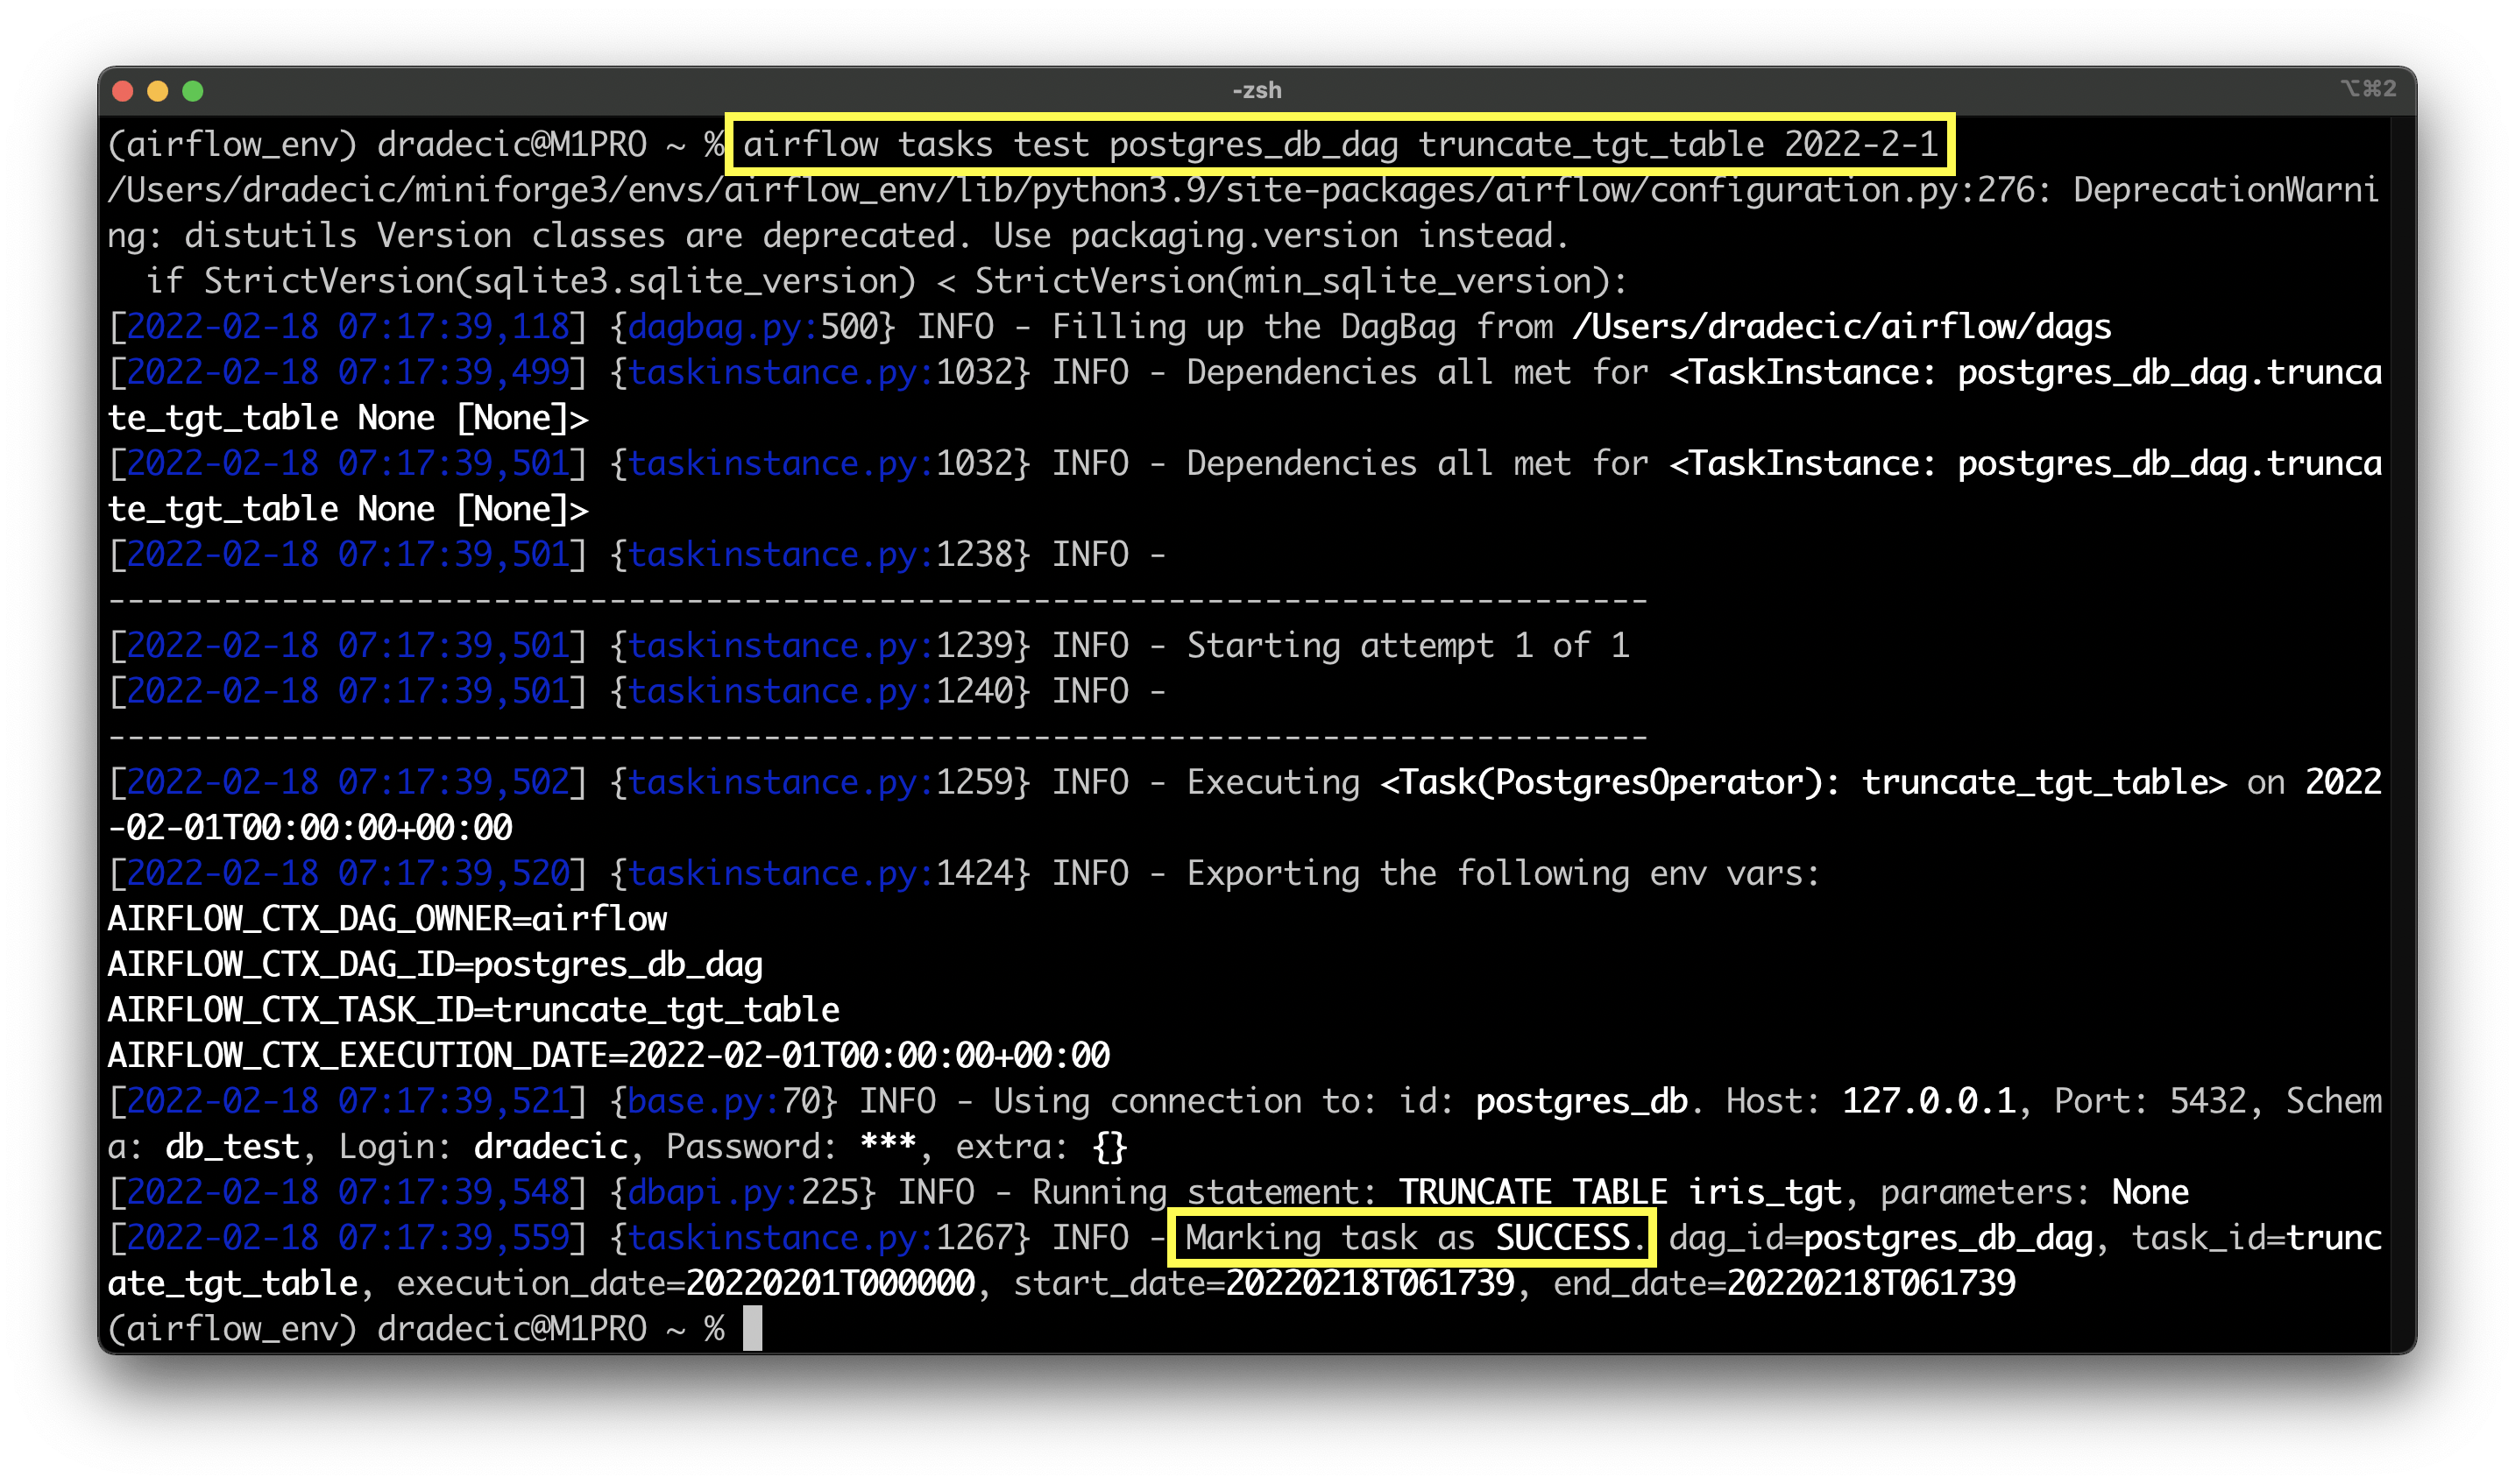Click the highlighted airflow tasks test command

point(1340,145)
